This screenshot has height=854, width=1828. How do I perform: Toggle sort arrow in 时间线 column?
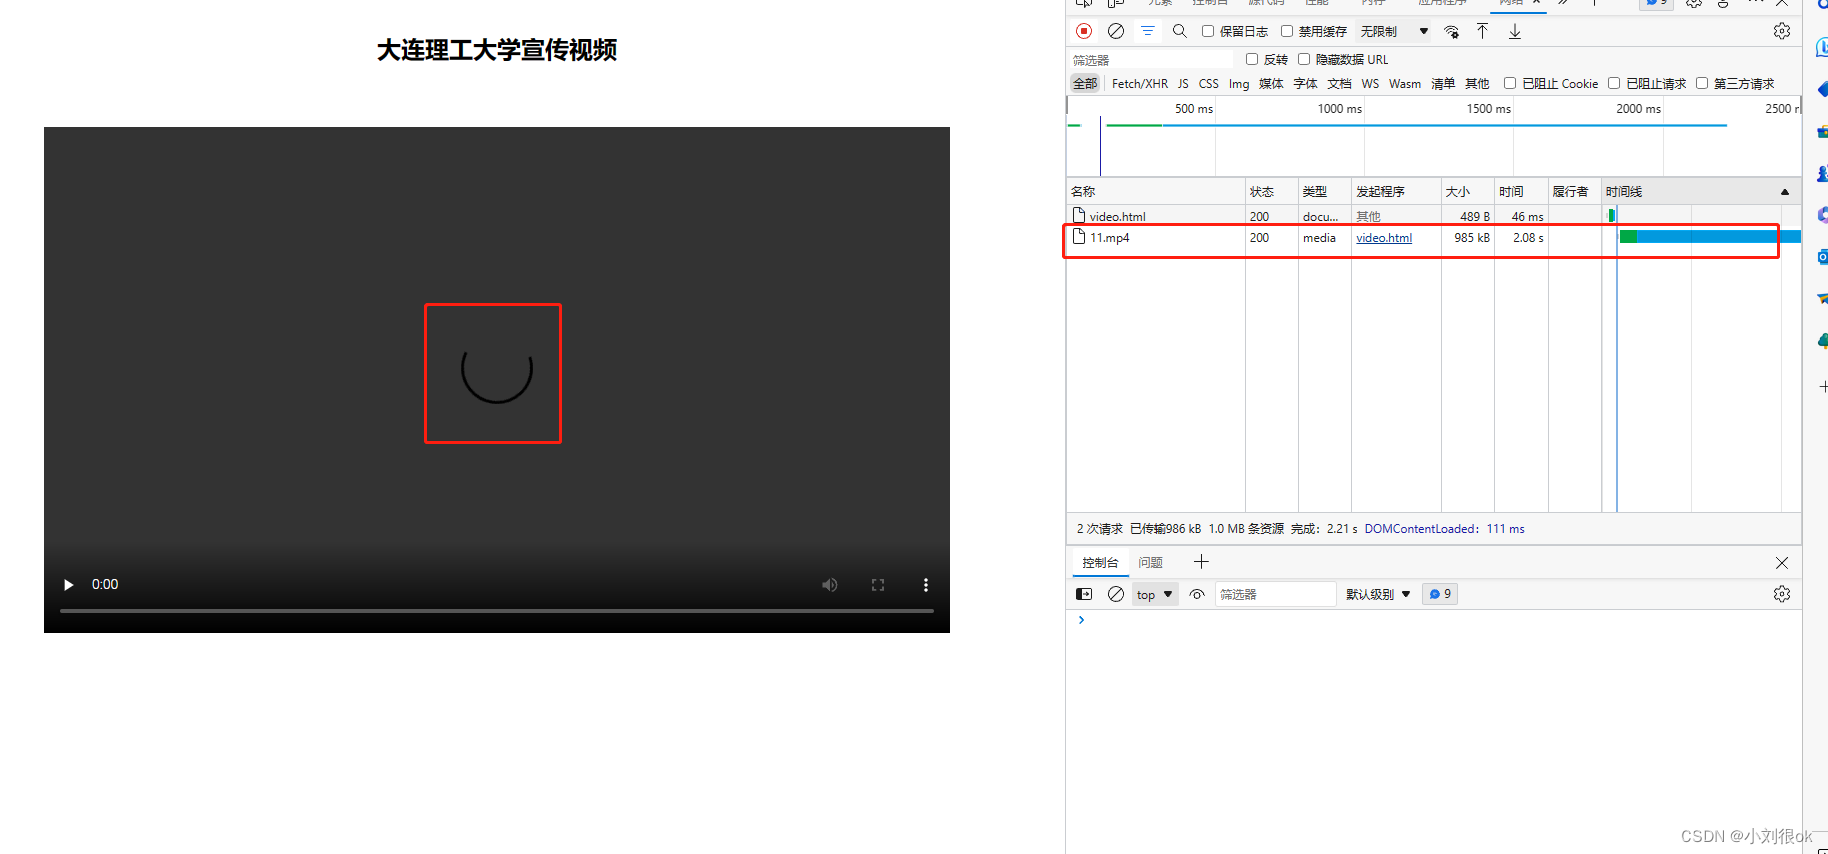point(1785,192)
